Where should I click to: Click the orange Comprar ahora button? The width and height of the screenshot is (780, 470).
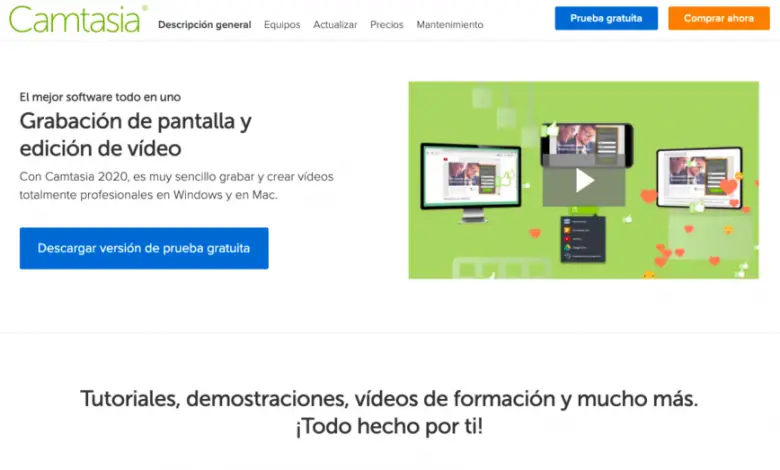(x=719, y=18)
